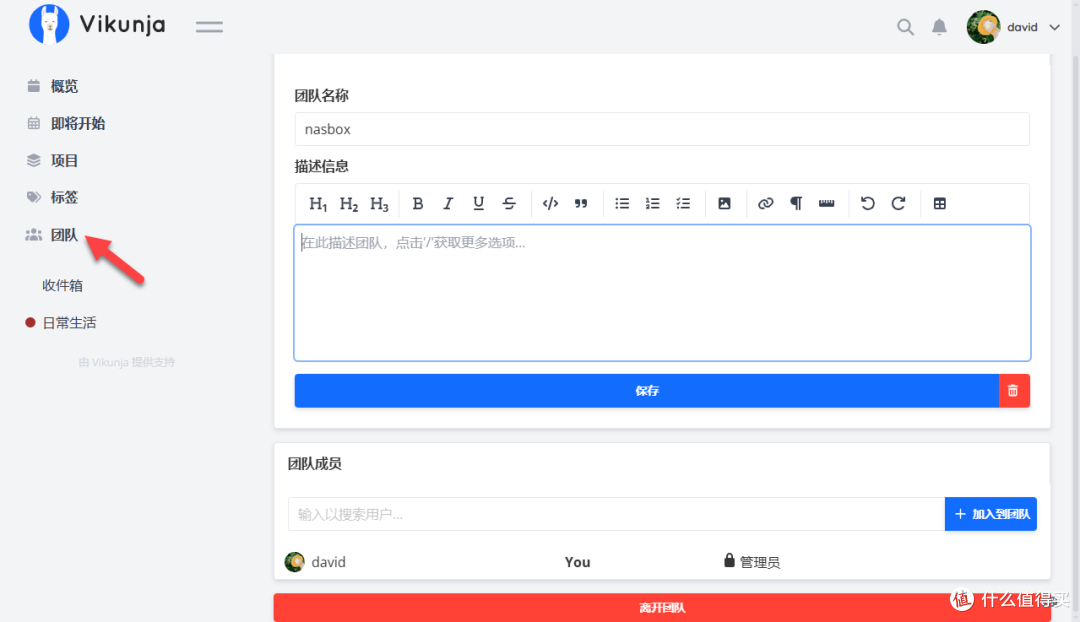The height and width of the screenshot is (622, 1080).
Task: Open the notifications bell
Action: (x=939, y=27)
